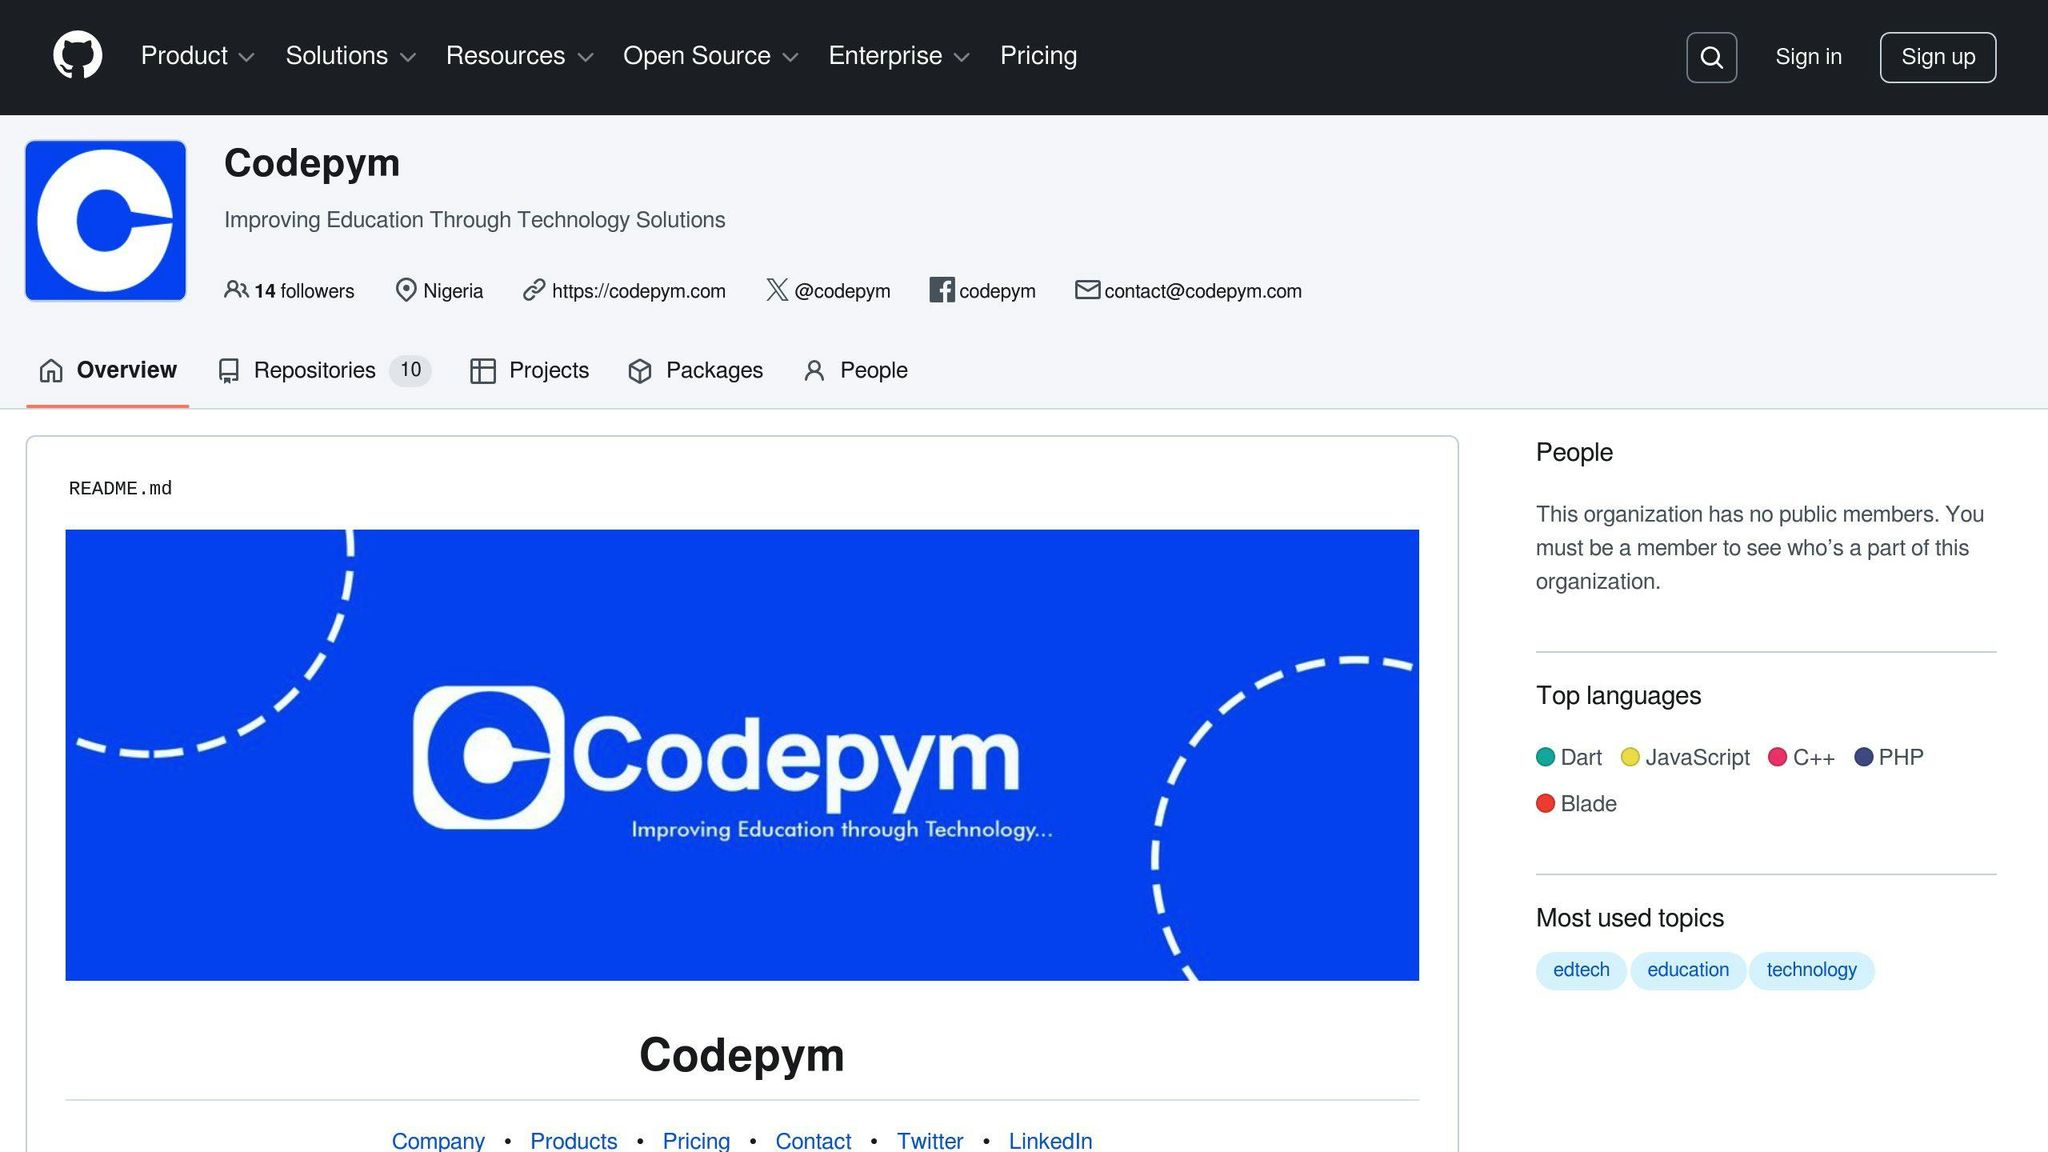Click the GitHub logo in top navigation
This screenshot has width=2048, height=1152.
click(76, 56)
